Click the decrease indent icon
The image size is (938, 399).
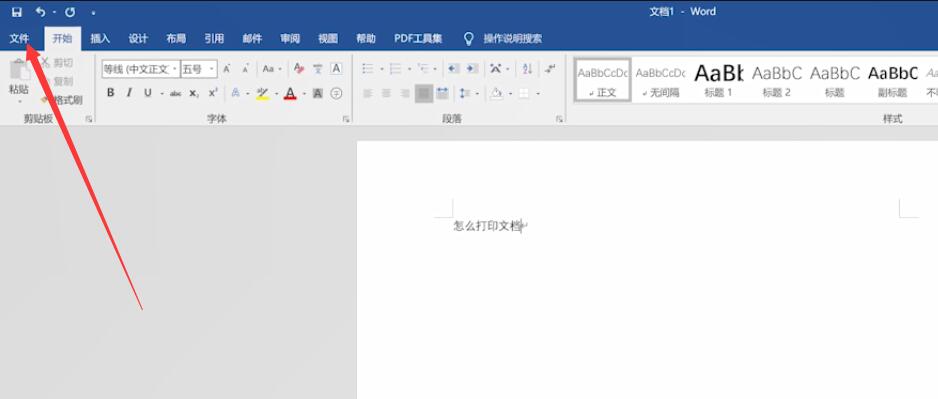click(453, 69)
